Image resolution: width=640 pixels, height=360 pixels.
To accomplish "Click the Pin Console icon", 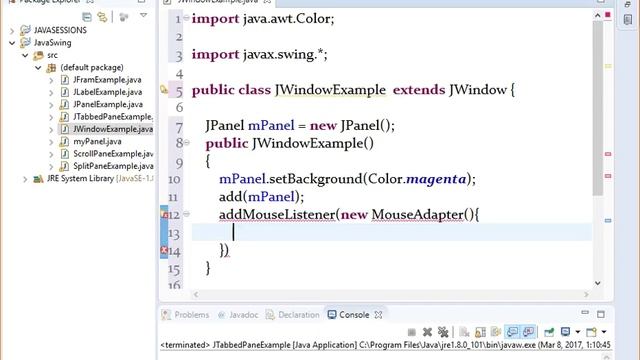I will [549, 332].
